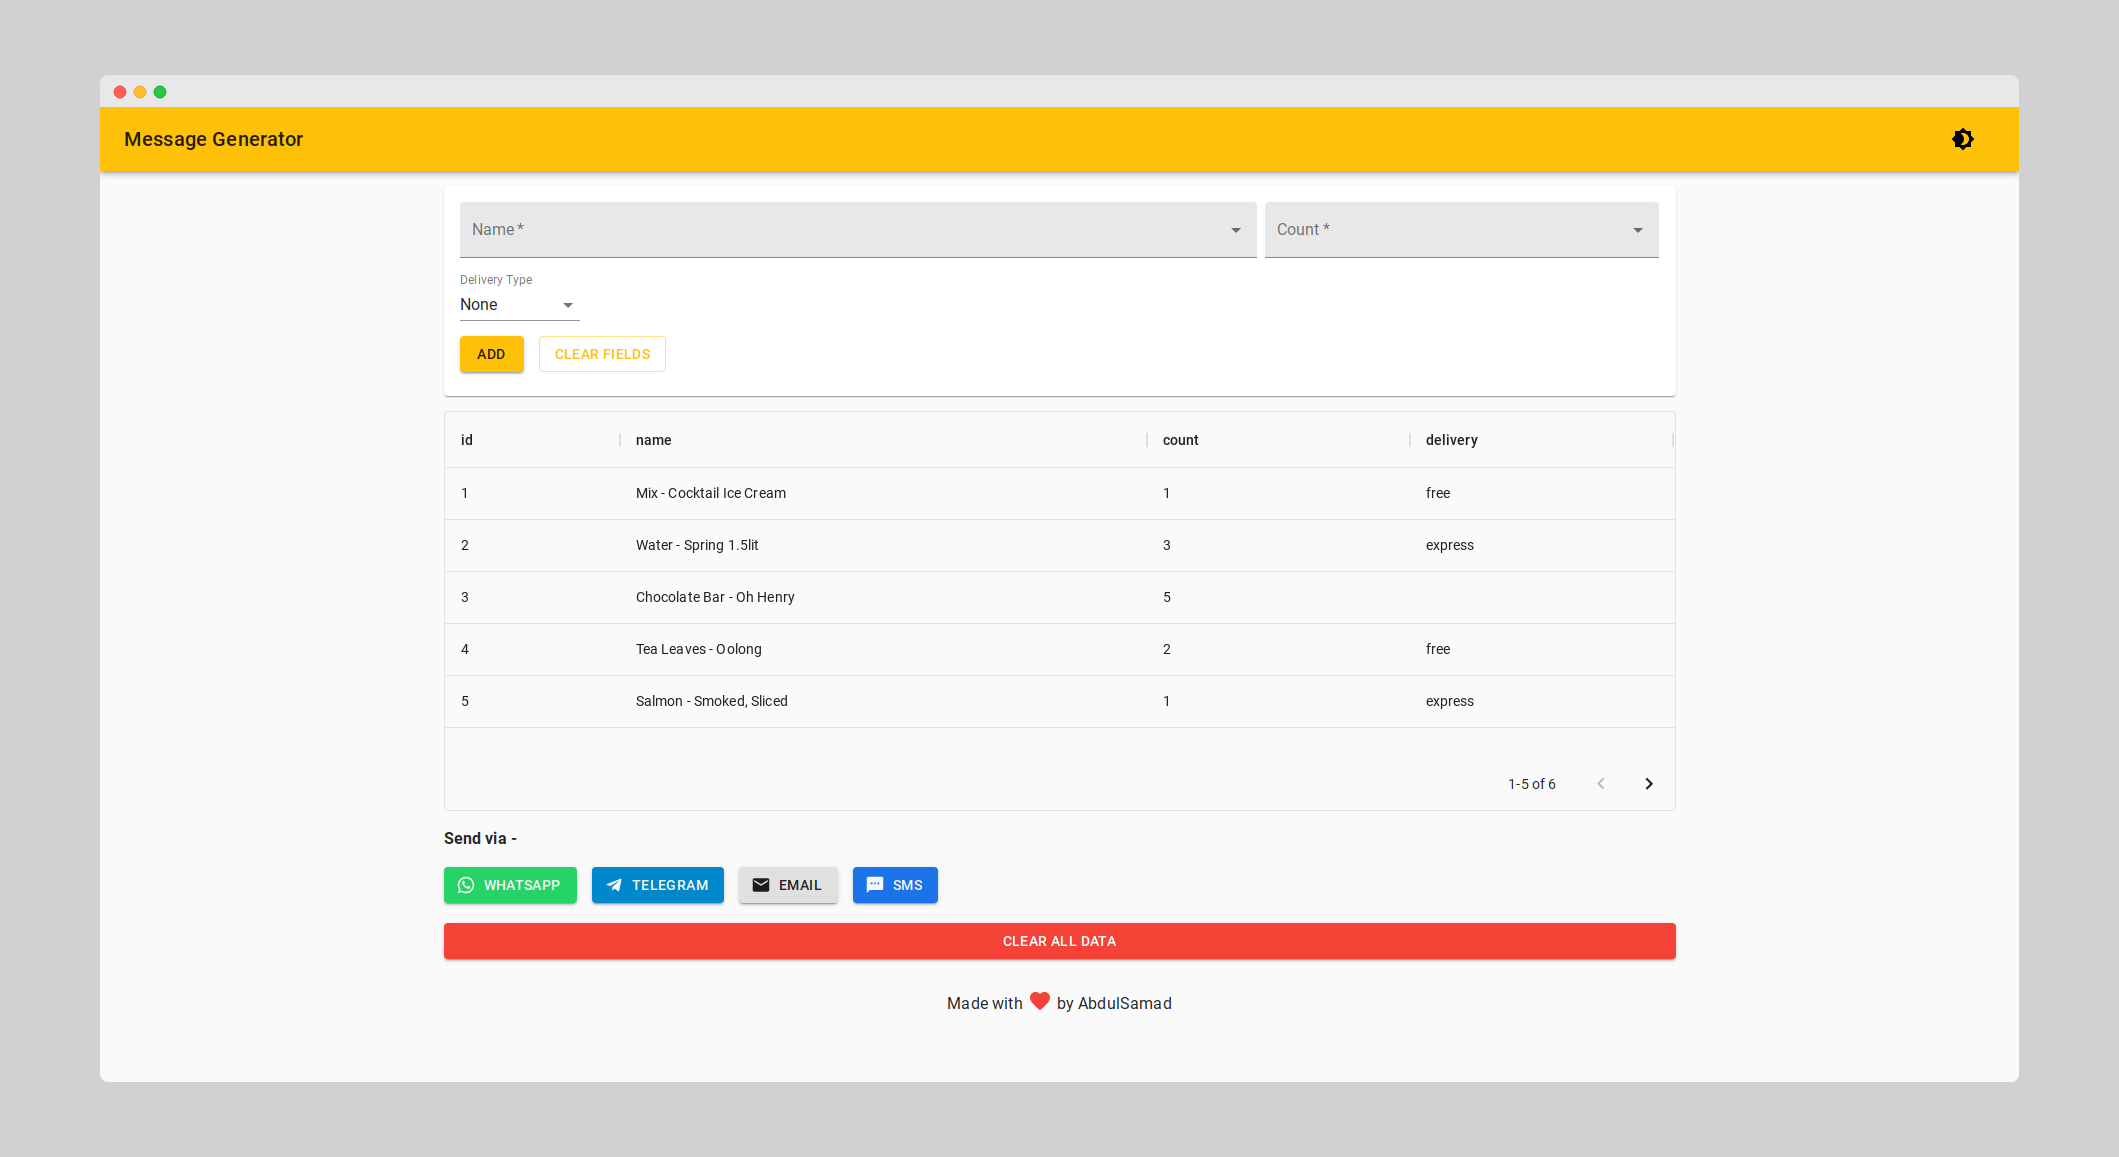The width and height of the screenshot is (2119, 1157).
Task: Click free delivery in Tea Leaves row
Action: (x=1438, y=649)
